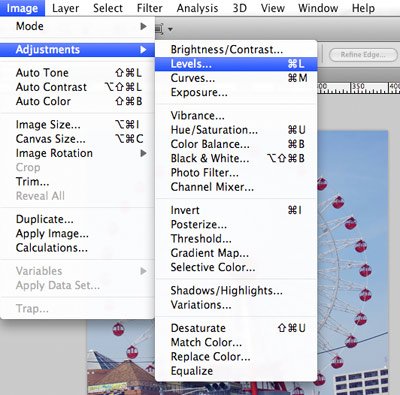Select Levels adjustment

click(x=236, y=64)
